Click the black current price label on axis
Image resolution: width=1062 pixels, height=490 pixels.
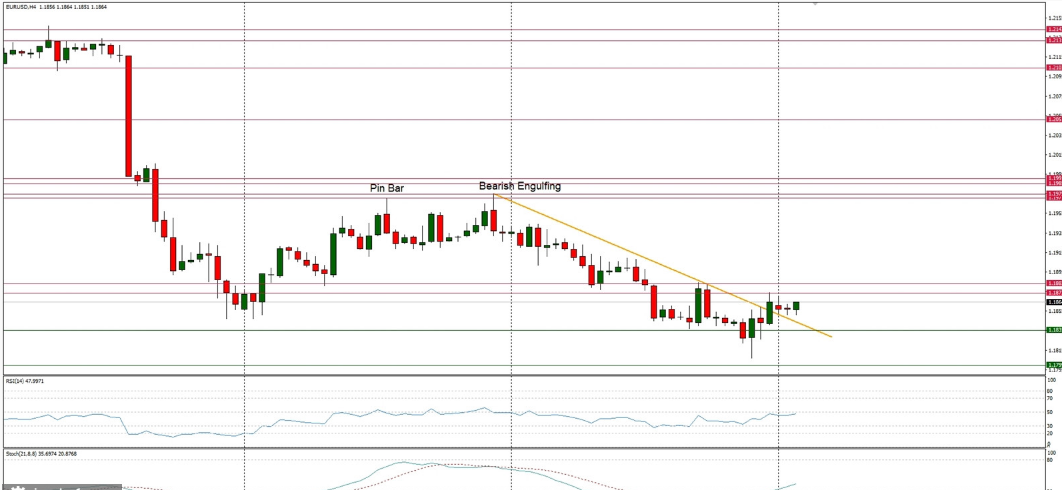tap(1053, 301)
